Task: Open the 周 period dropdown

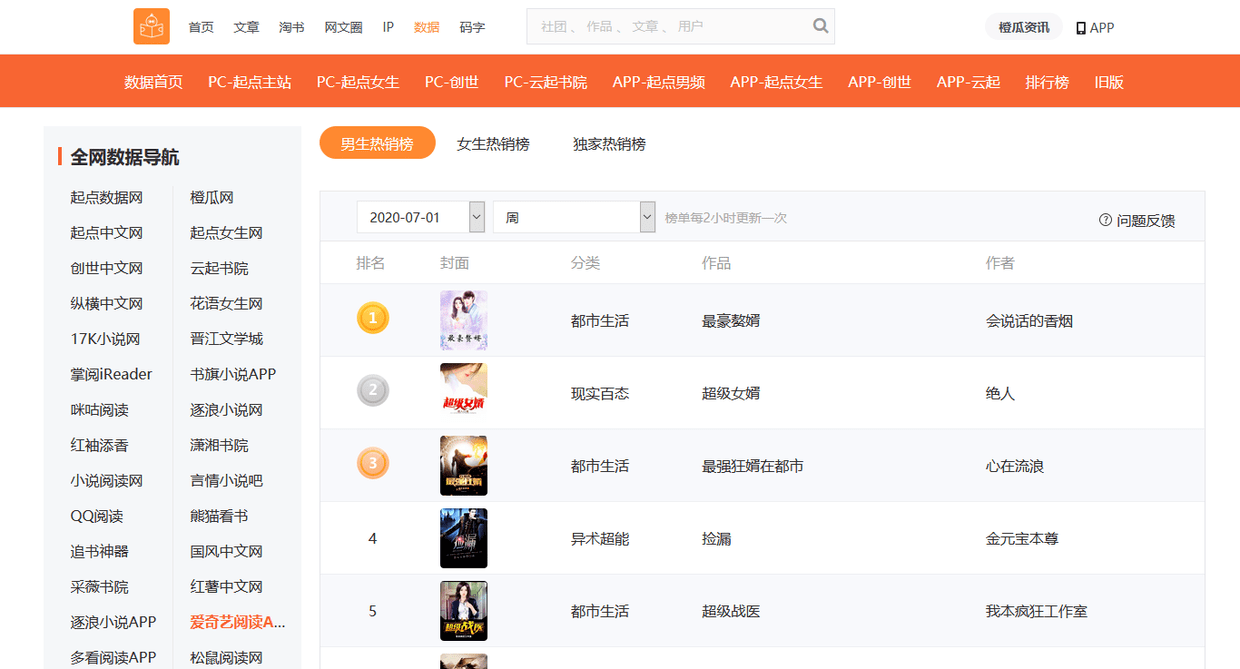Action: 647,217
